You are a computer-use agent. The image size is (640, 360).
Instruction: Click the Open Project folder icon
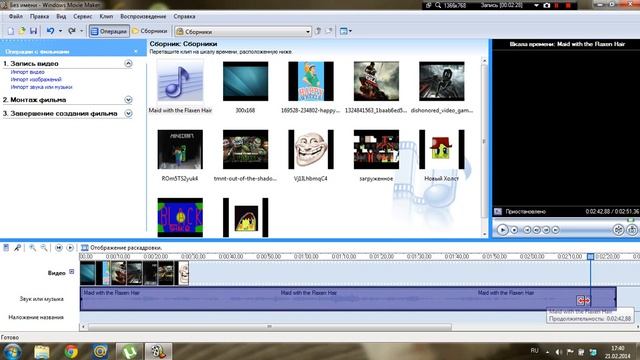22,31
